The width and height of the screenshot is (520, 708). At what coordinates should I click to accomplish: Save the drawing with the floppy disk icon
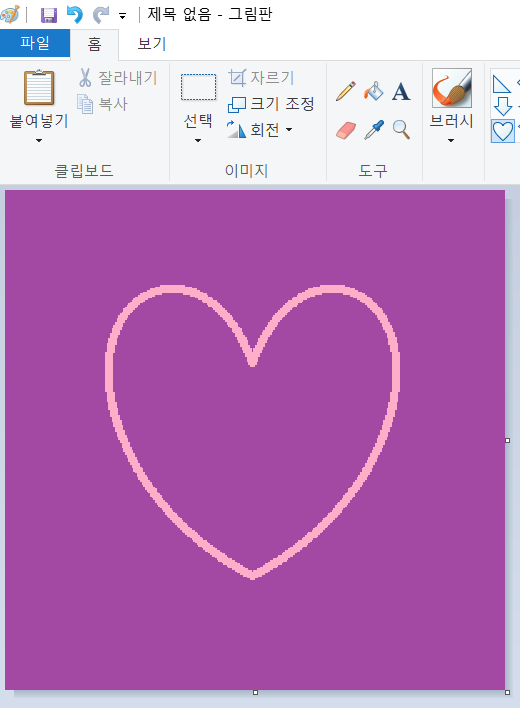tap(49, 15)
